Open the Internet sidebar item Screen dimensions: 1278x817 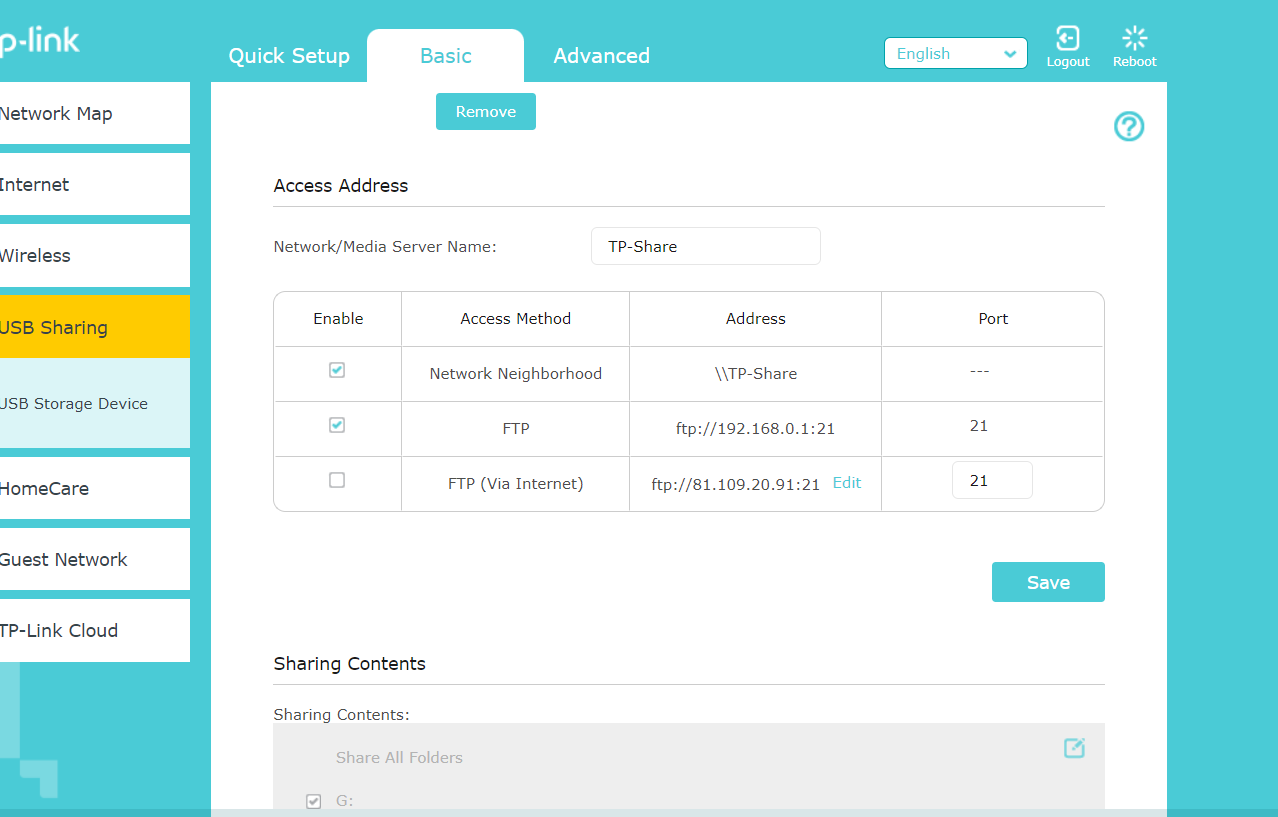tap(94, 184)
